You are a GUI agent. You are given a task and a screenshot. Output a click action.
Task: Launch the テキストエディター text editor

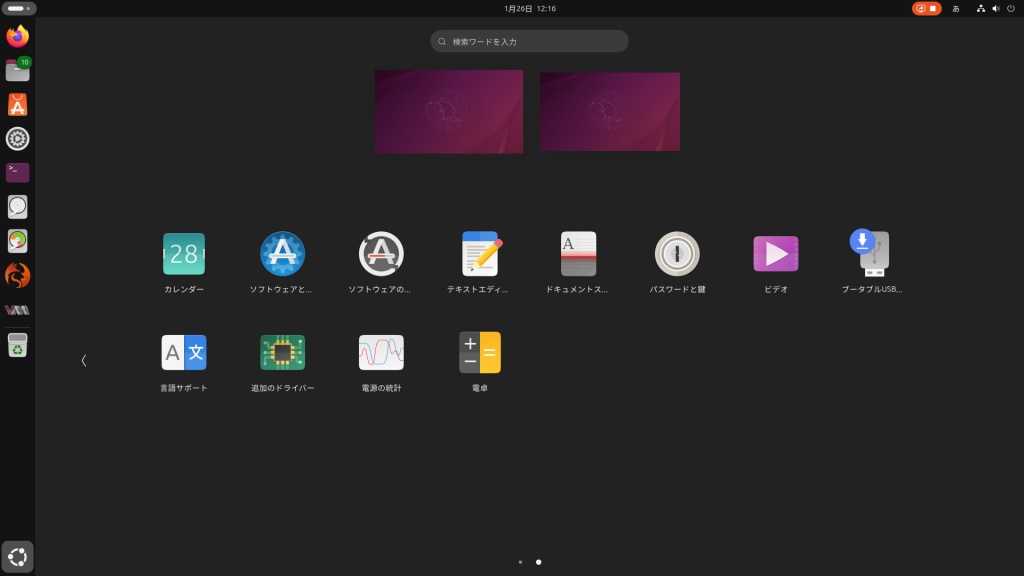pos(480,254)
